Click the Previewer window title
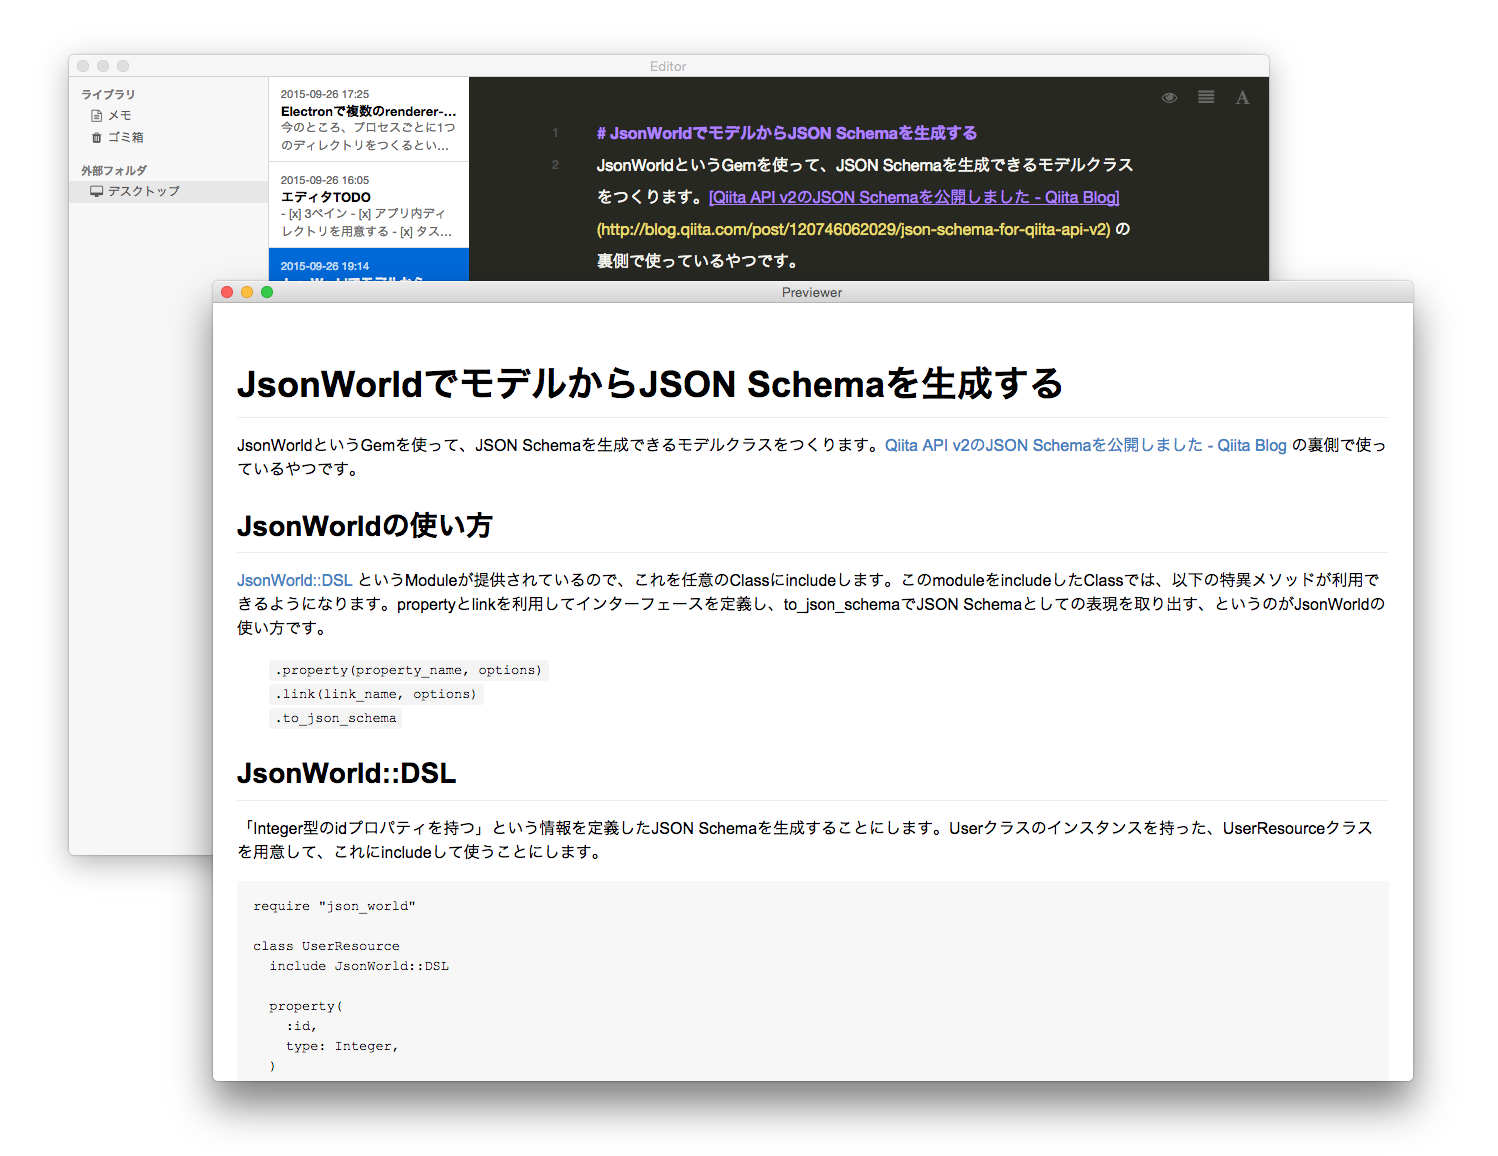 point(812,292)
